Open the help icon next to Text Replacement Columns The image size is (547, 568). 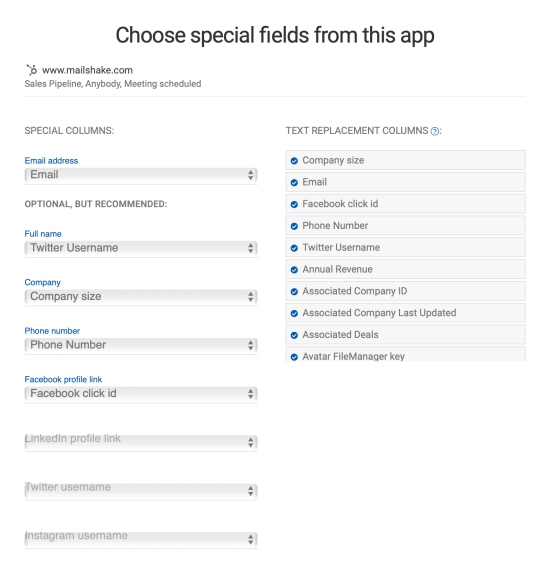click(434, 131)
